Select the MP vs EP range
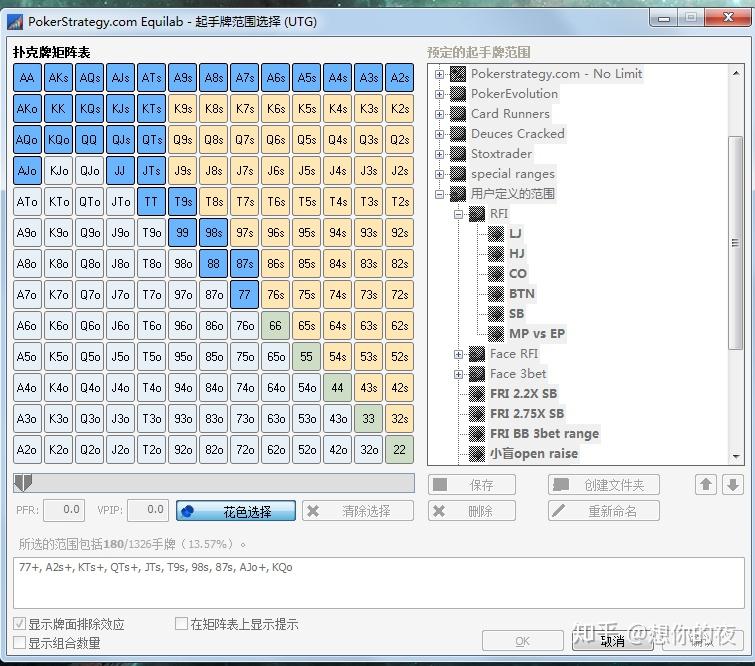 coord(537,334)
